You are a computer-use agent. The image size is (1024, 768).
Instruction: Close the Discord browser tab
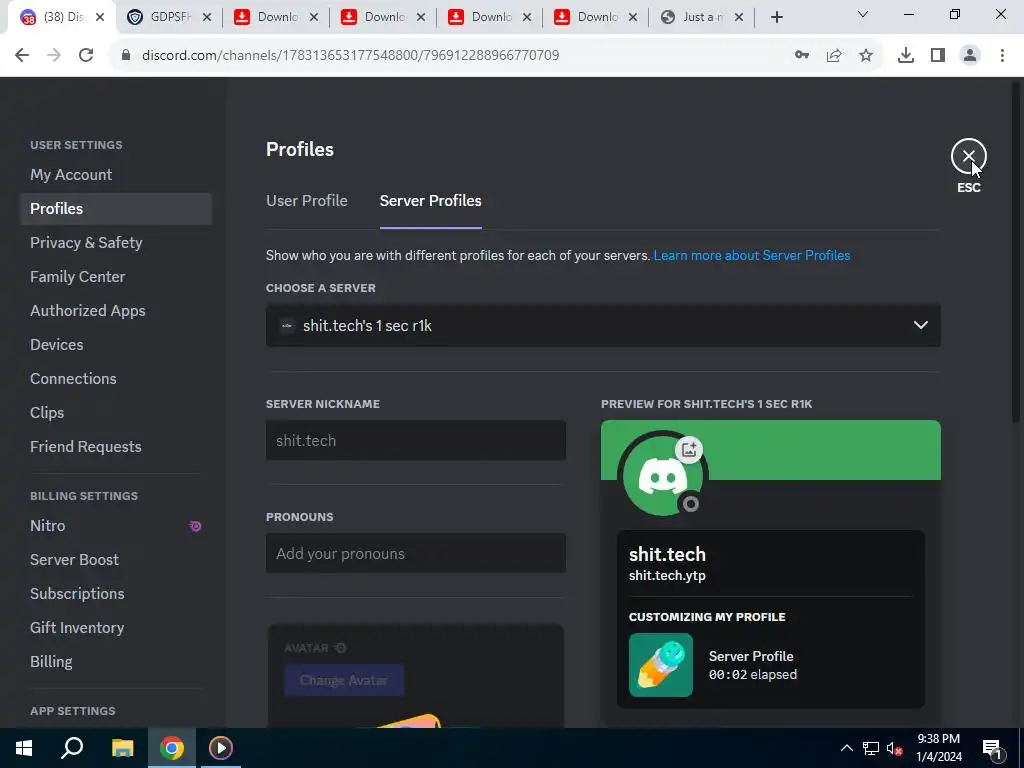(x=100, y=17)
